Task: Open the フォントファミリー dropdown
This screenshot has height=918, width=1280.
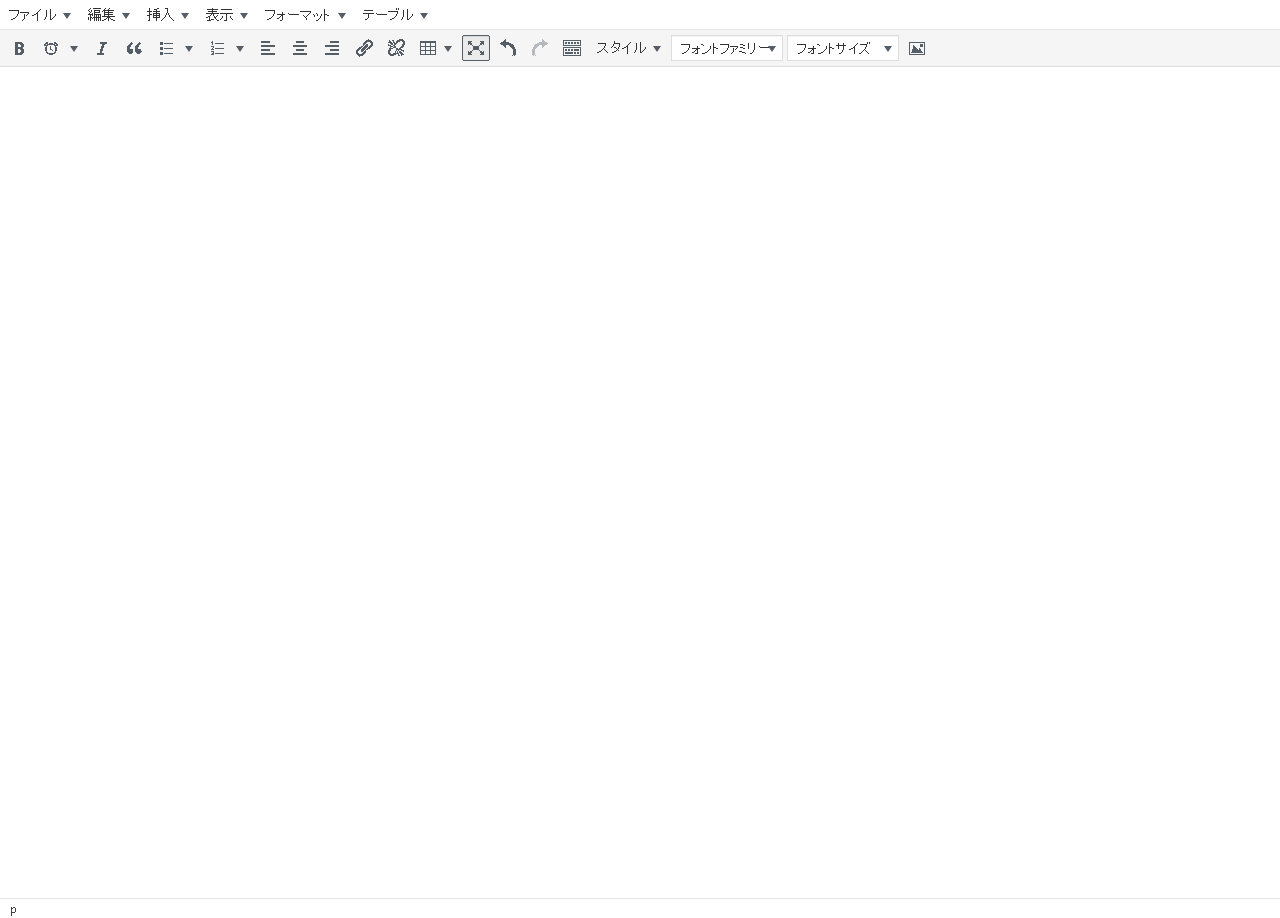Action: [x=727, y=48]
